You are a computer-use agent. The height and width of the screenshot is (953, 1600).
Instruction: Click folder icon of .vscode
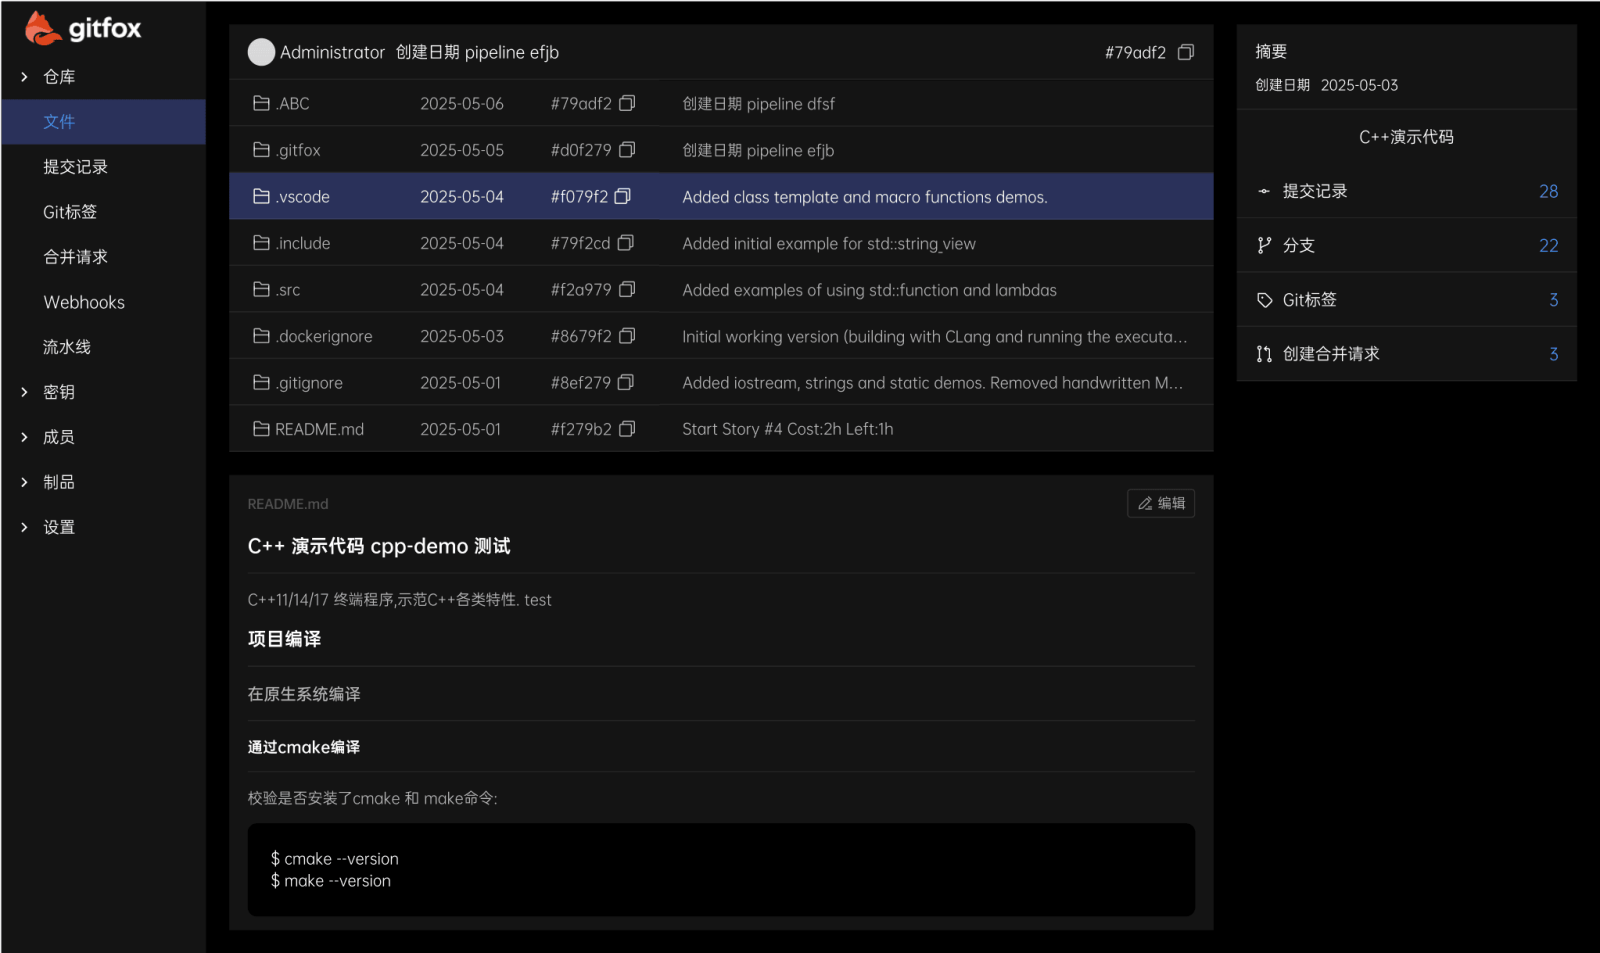tap(262, 196)
